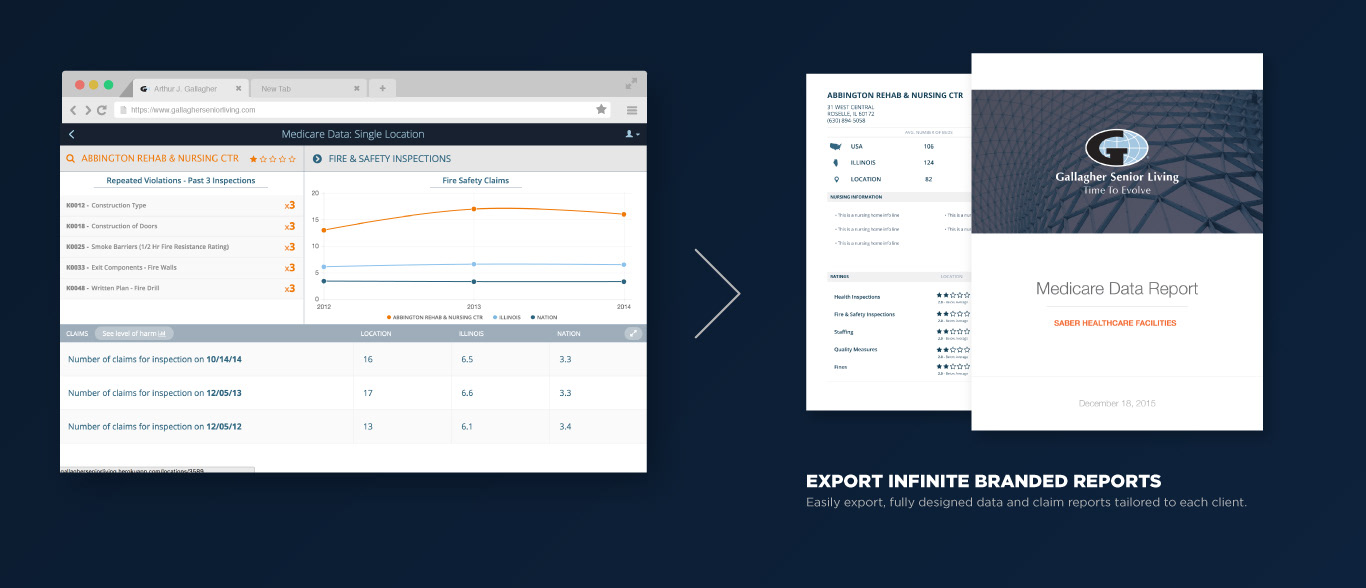This screenshot has width=1366, height=588.
Task: Click the orange 2014 data point on chart
Action: pyautogui.click(x=624, y=214)
